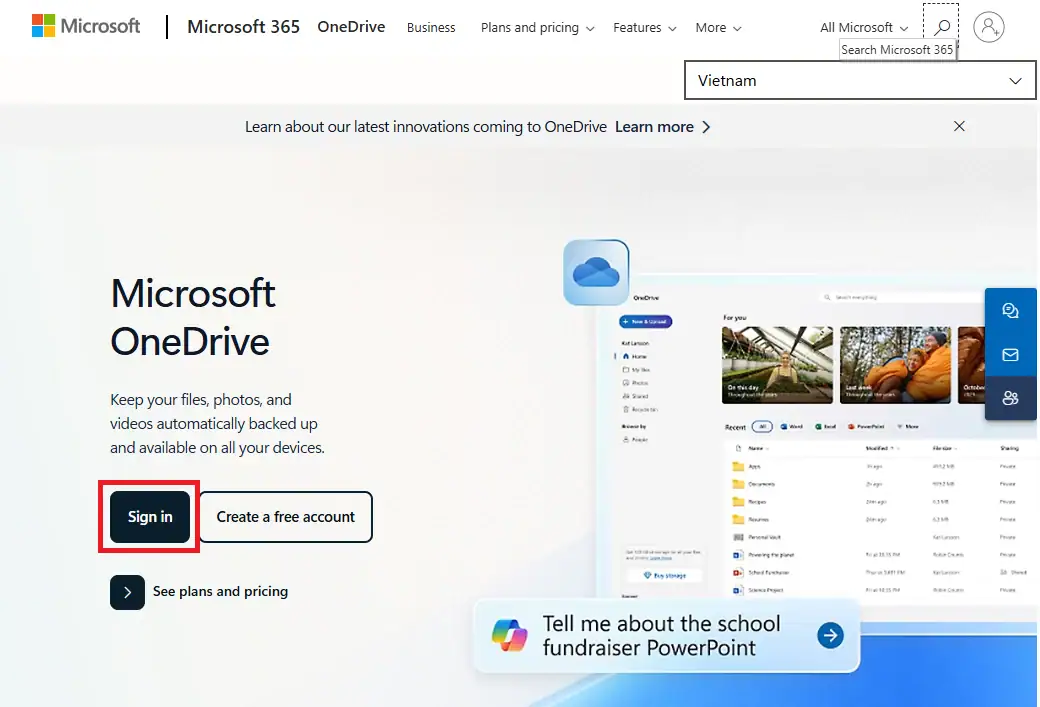Viewport: 1040px width, 707px height.
Task: Follow the See plans and pricing link
Action: pos(219,592)
